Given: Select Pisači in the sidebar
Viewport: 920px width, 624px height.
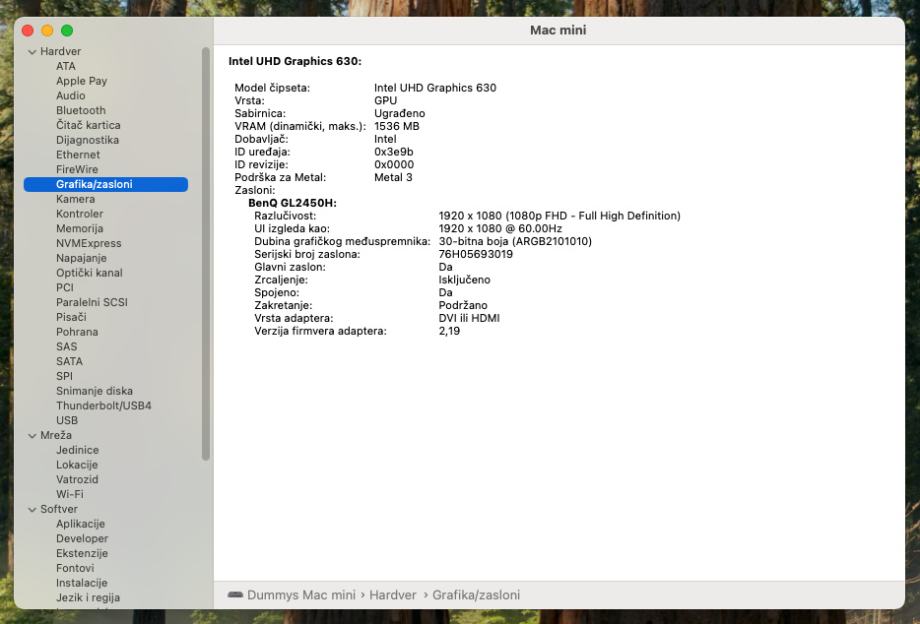Looking at the screenshot, I should pos(71,317).
